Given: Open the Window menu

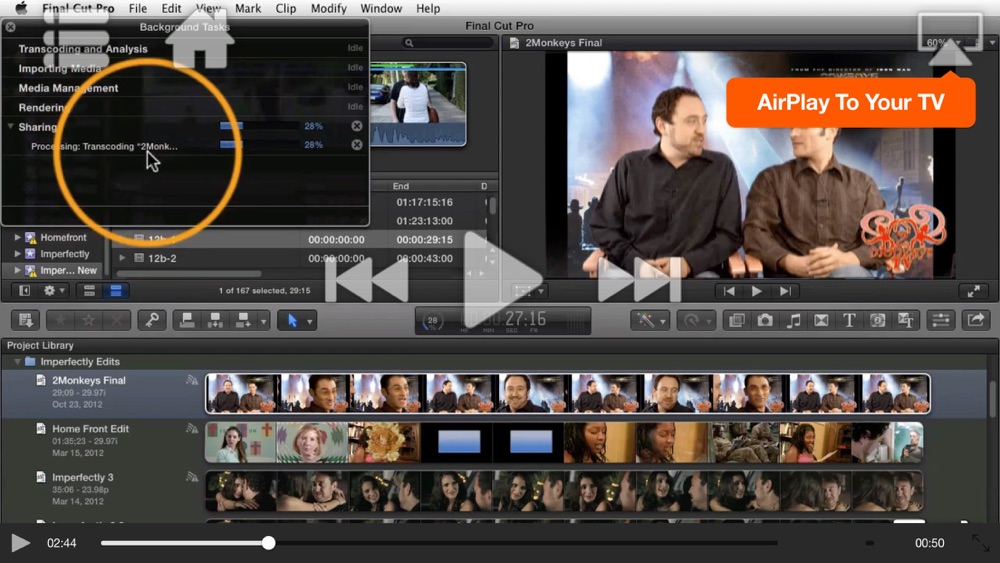Looking at the screenshot, I should (381, 8).
